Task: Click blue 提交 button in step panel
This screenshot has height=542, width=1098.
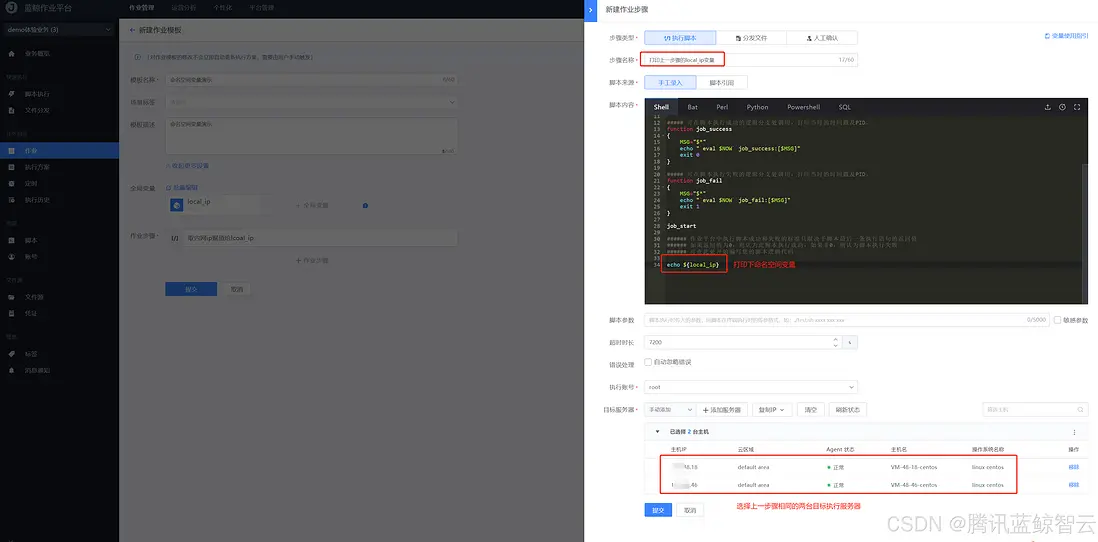Action: 658,510
